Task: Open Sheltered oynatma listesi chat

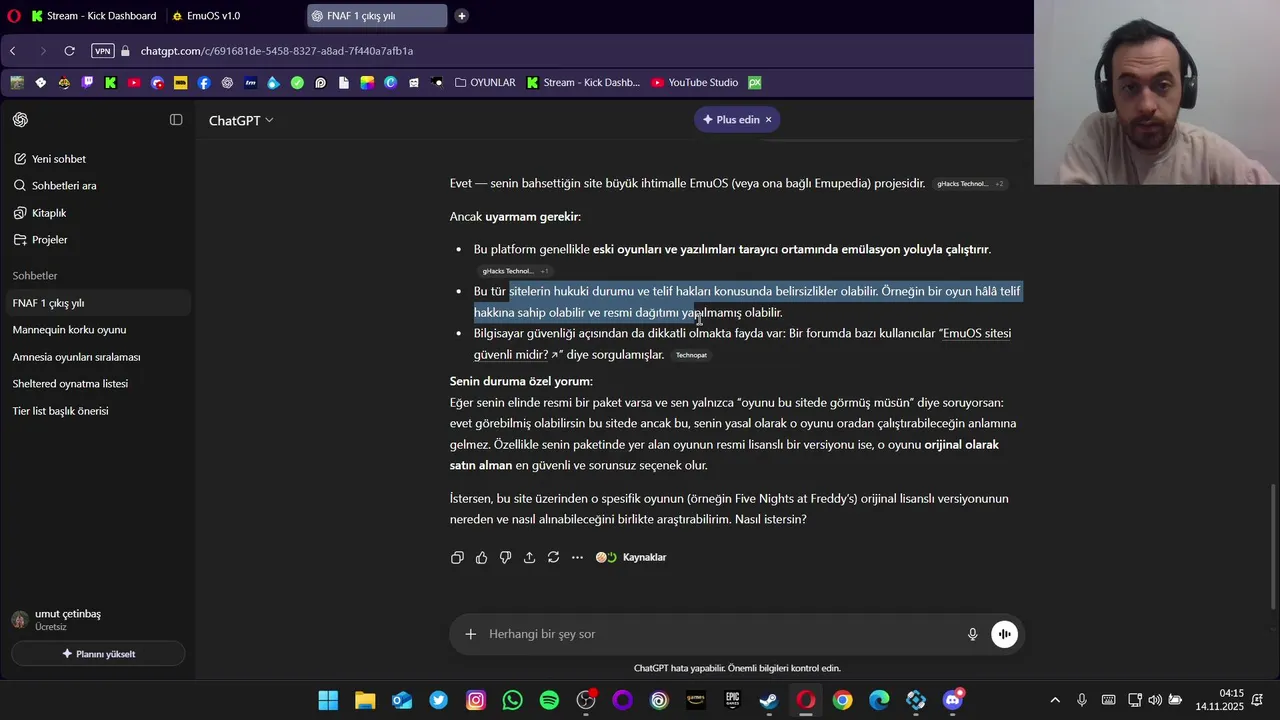Action: tap(97, 384)
